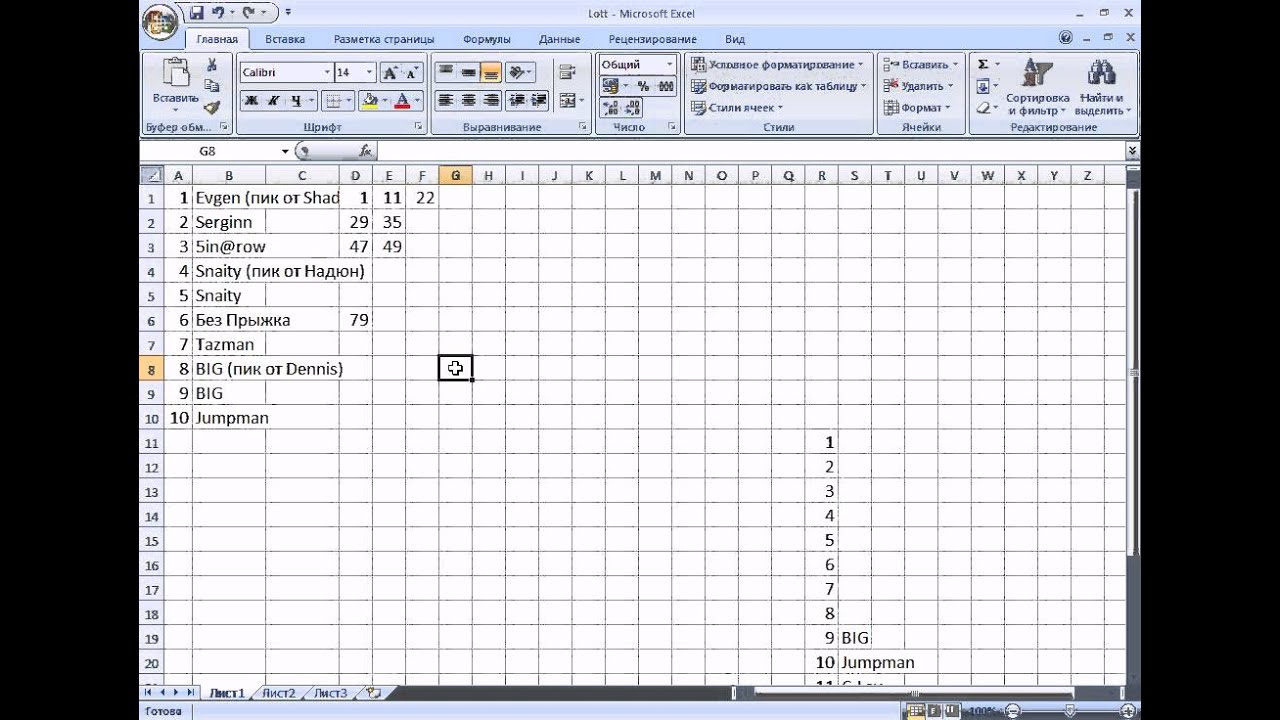This screenshot has height=720, width=1280.
Task: Apply yellow fill color bucket
Action: point(368,101)
